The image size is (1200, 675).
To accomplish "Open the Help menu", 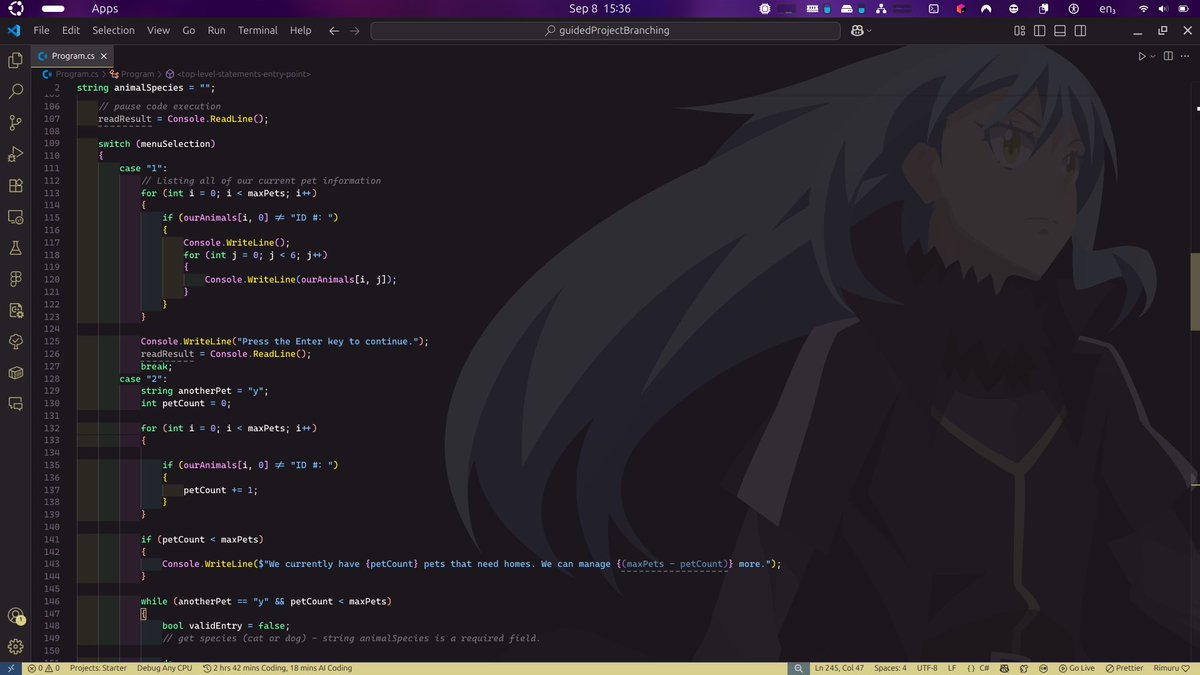I will 301,30.
